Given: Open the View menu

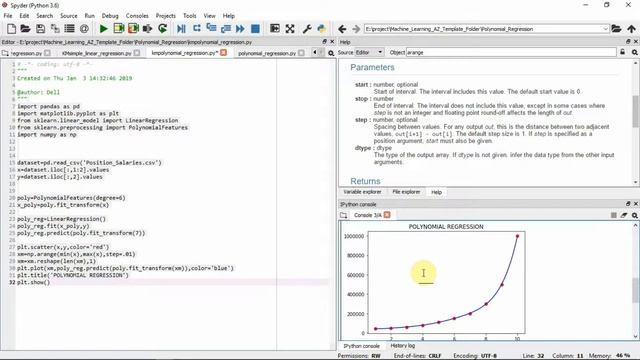Looking at the screenshot, I should [209, 16].
